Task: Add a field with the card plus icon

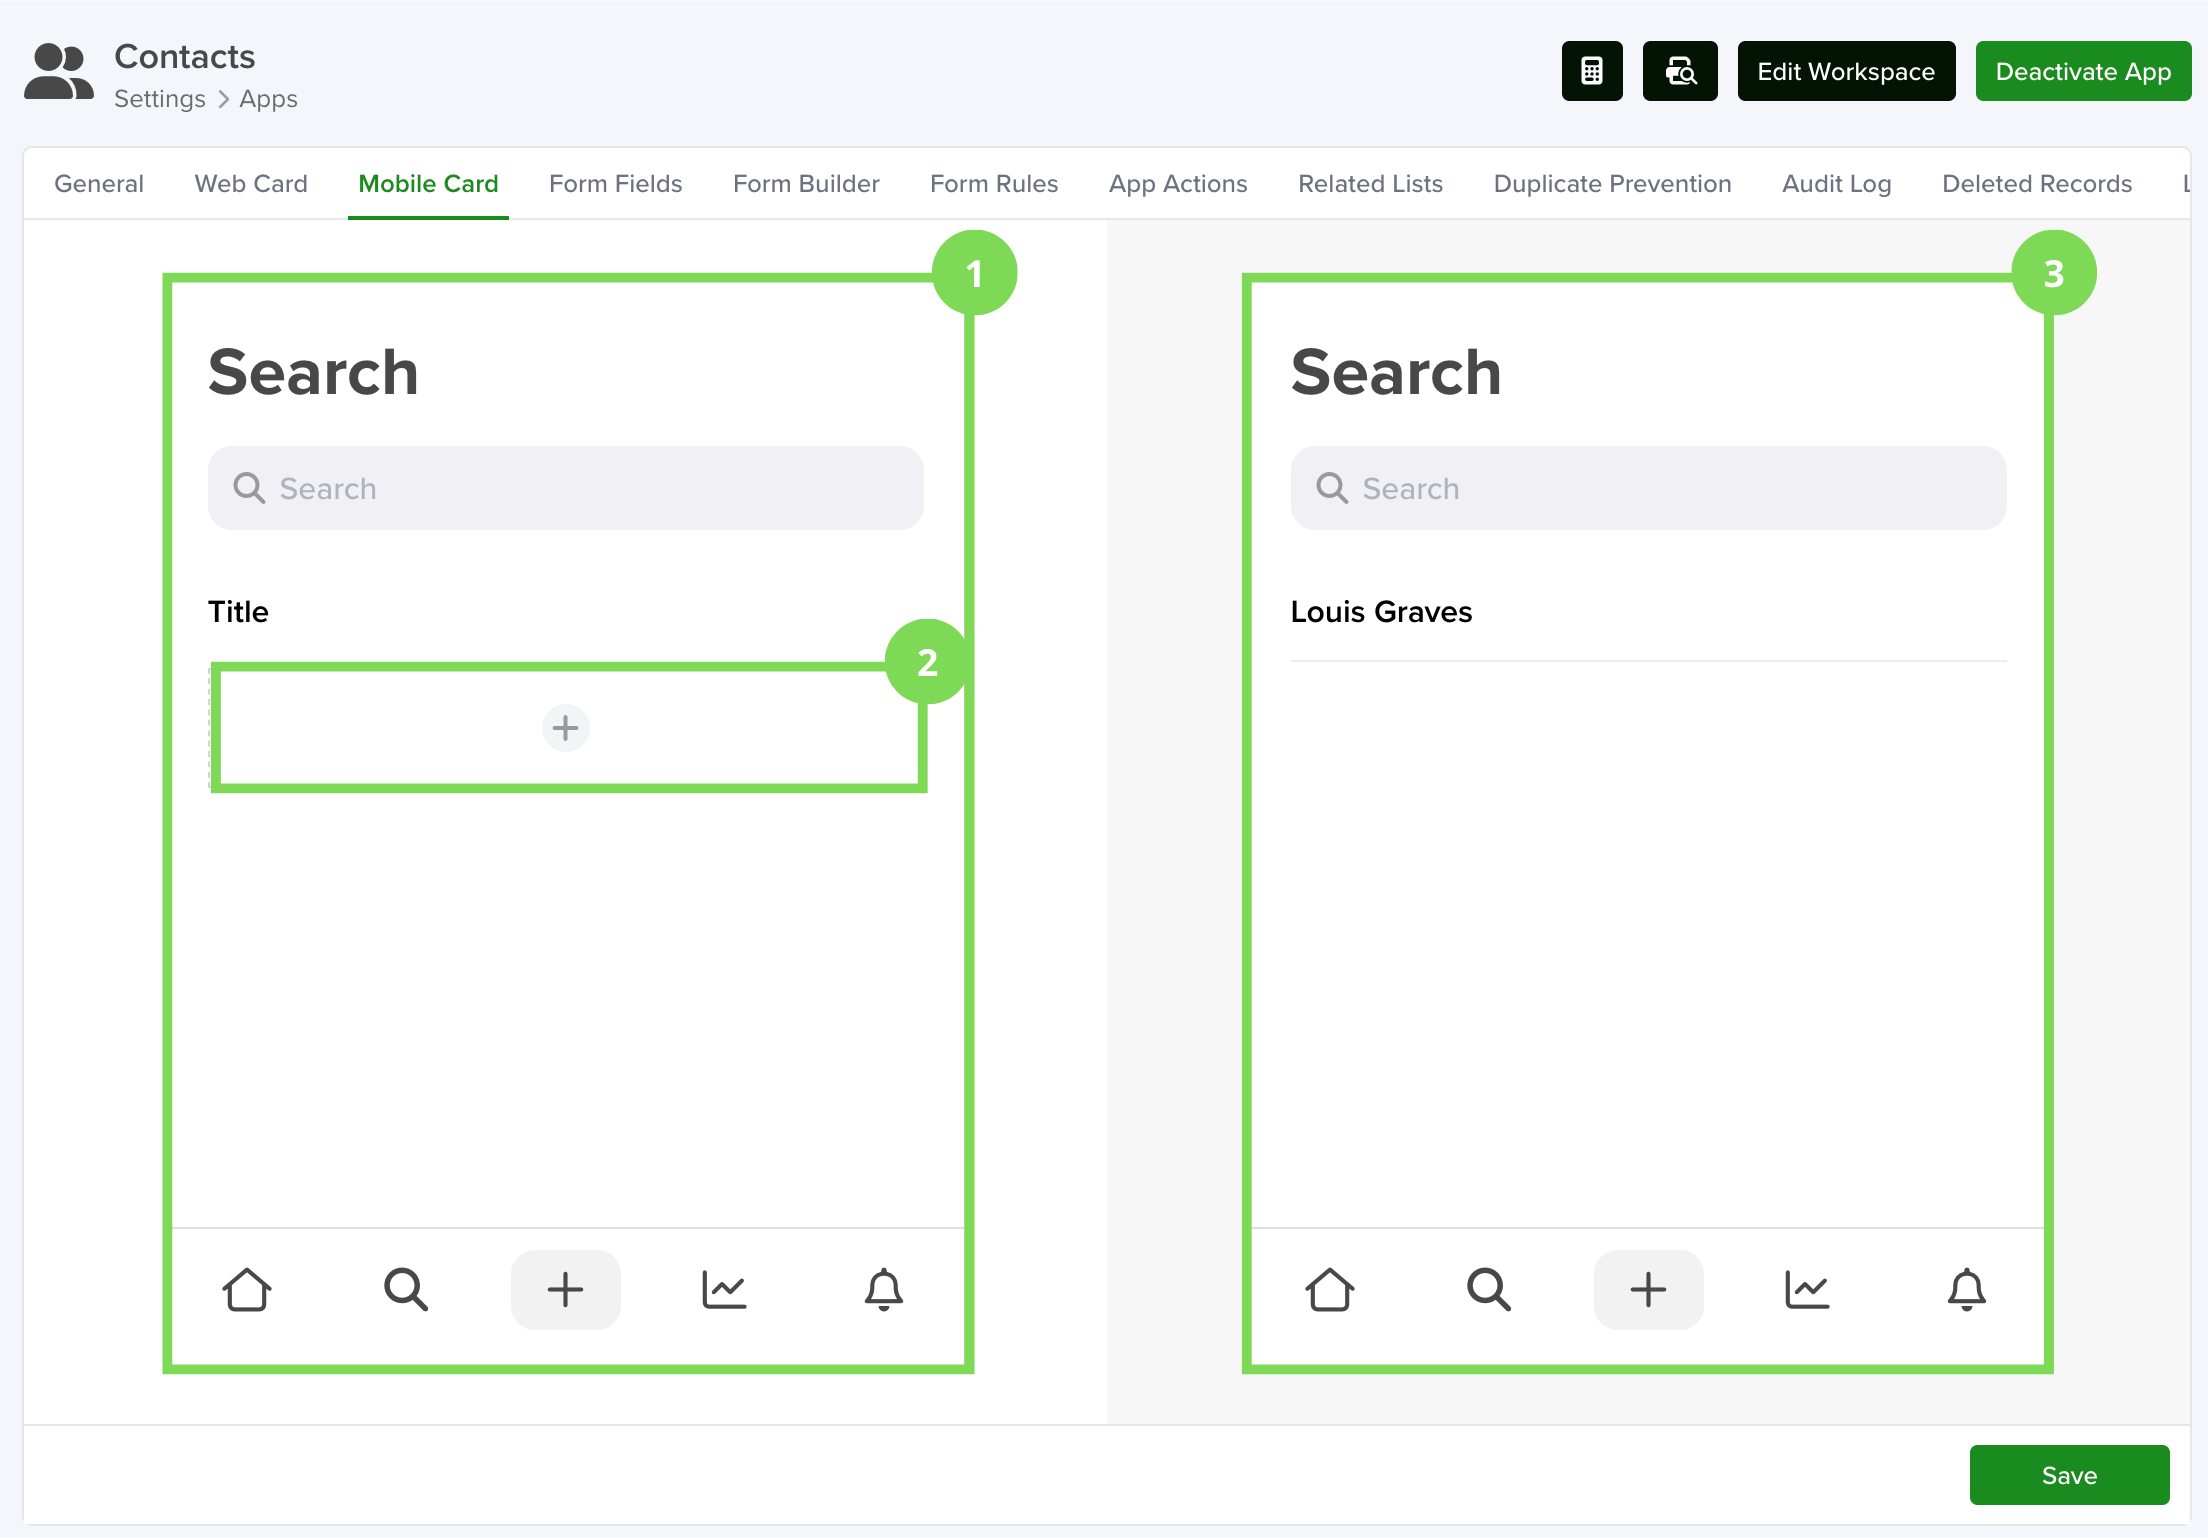Action: coord(566,727)
